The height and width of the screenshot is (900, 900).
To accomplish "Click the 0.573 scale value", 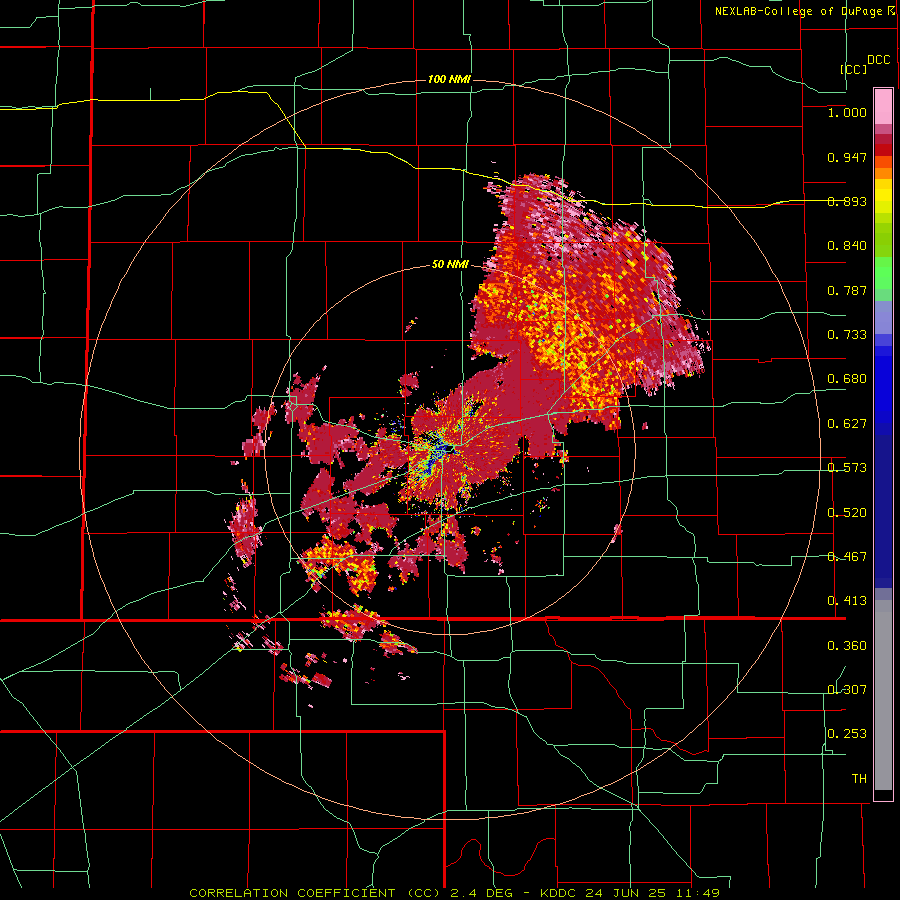I will click(847, 468).
